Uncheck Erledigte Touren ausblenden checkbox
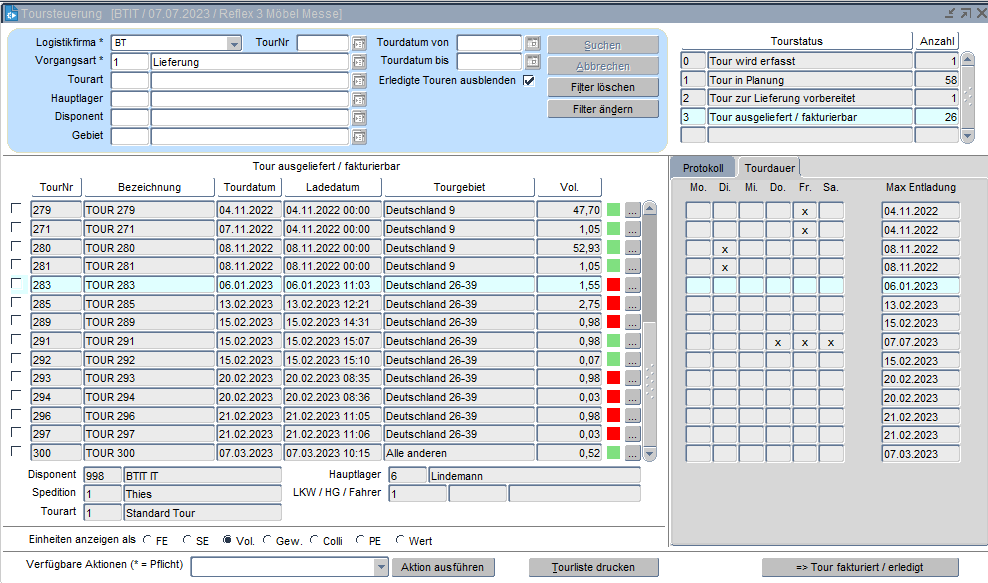Viewport: 988px width, 583px height. click(529, 81)
